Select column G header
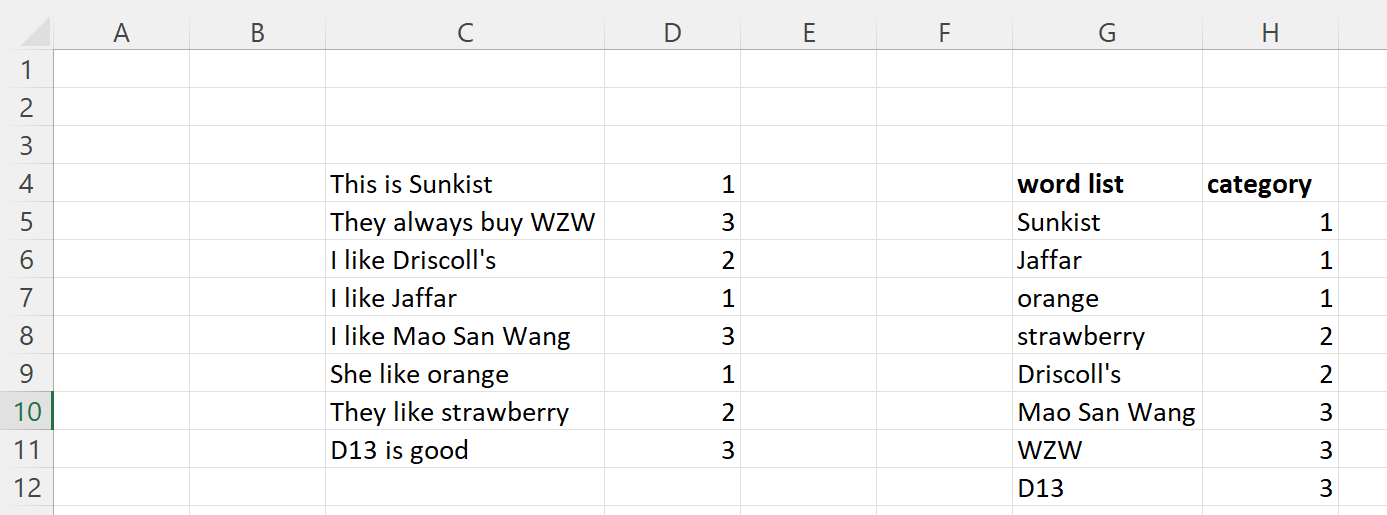This screenshot has height=515, width=1387. coord(1107,33)
